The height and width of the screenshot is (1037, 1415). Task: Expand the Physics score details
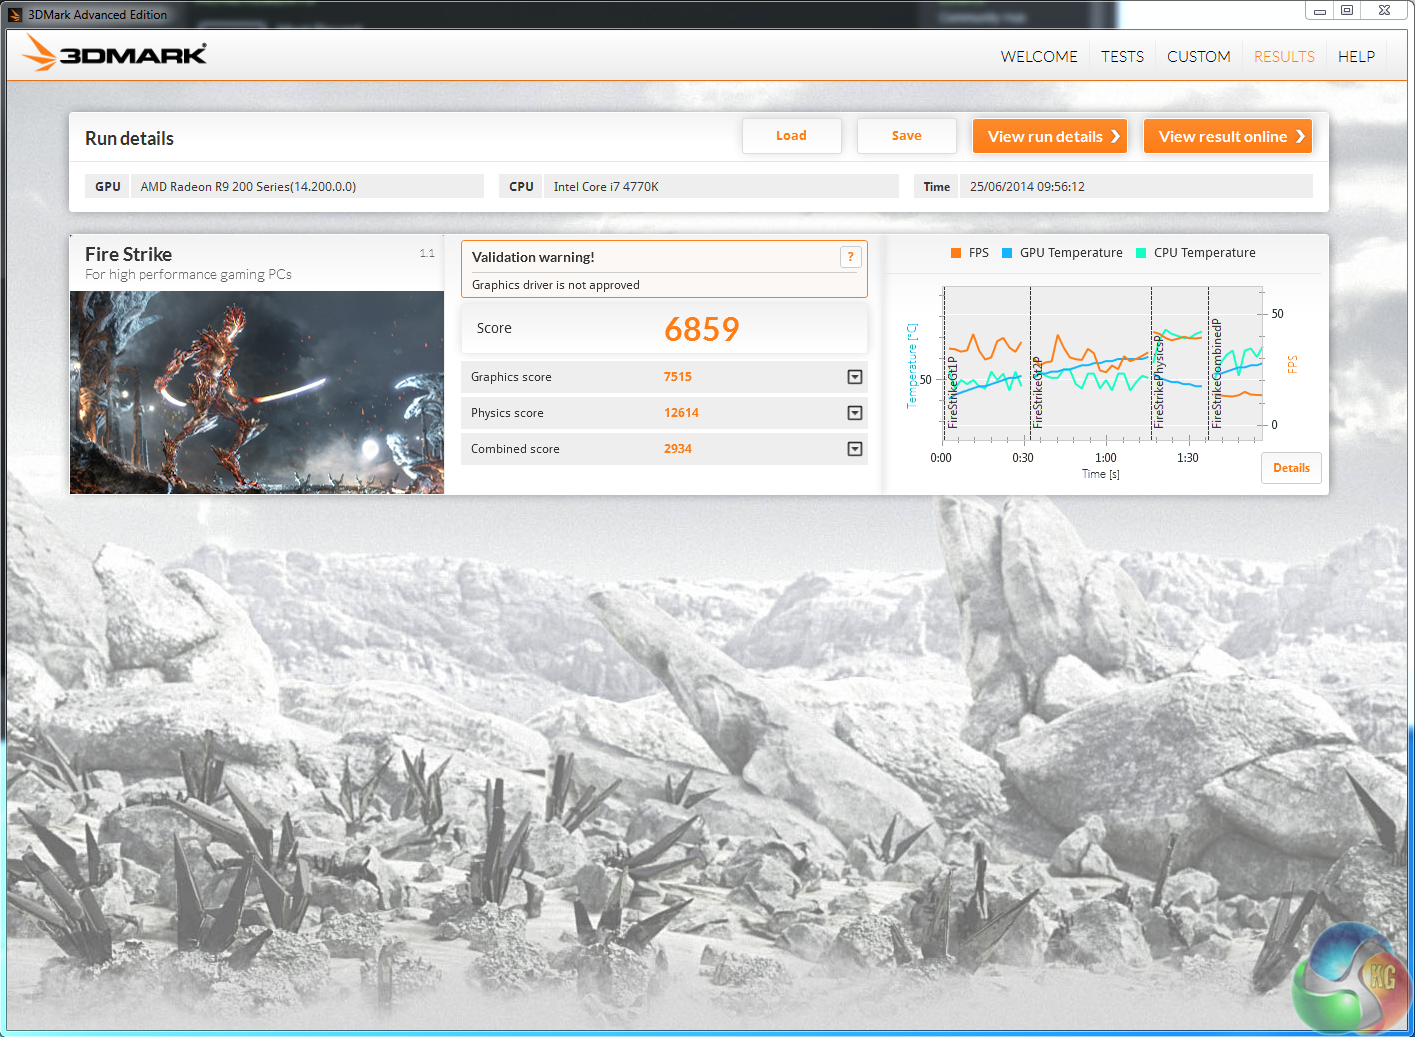click(x=855, y=413)
